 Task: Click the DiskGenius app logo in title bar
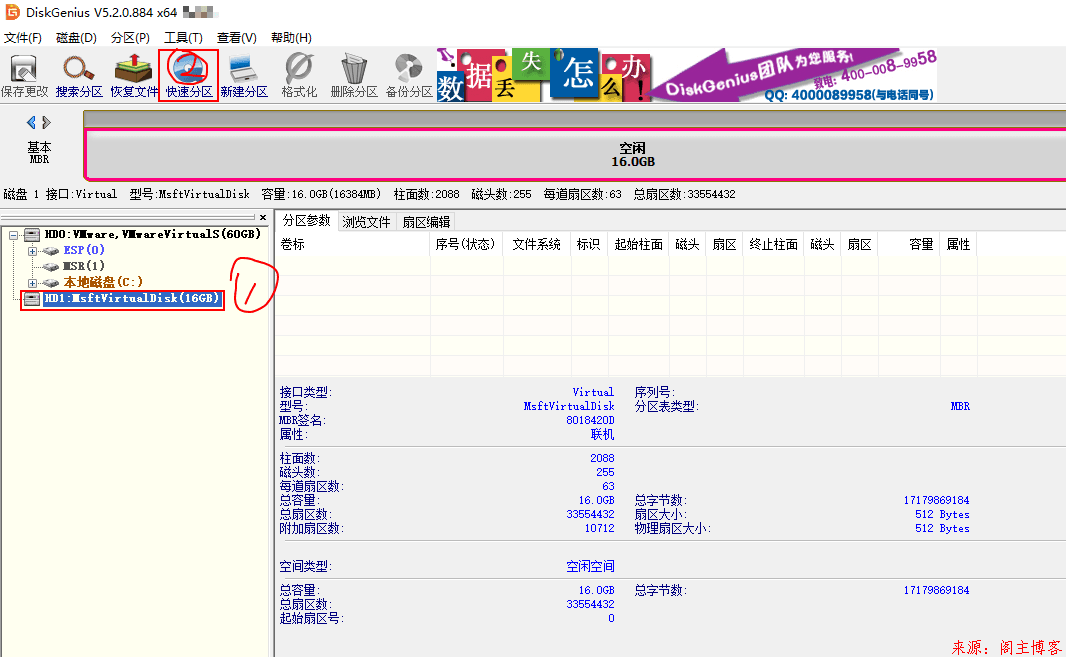(12, 12)
